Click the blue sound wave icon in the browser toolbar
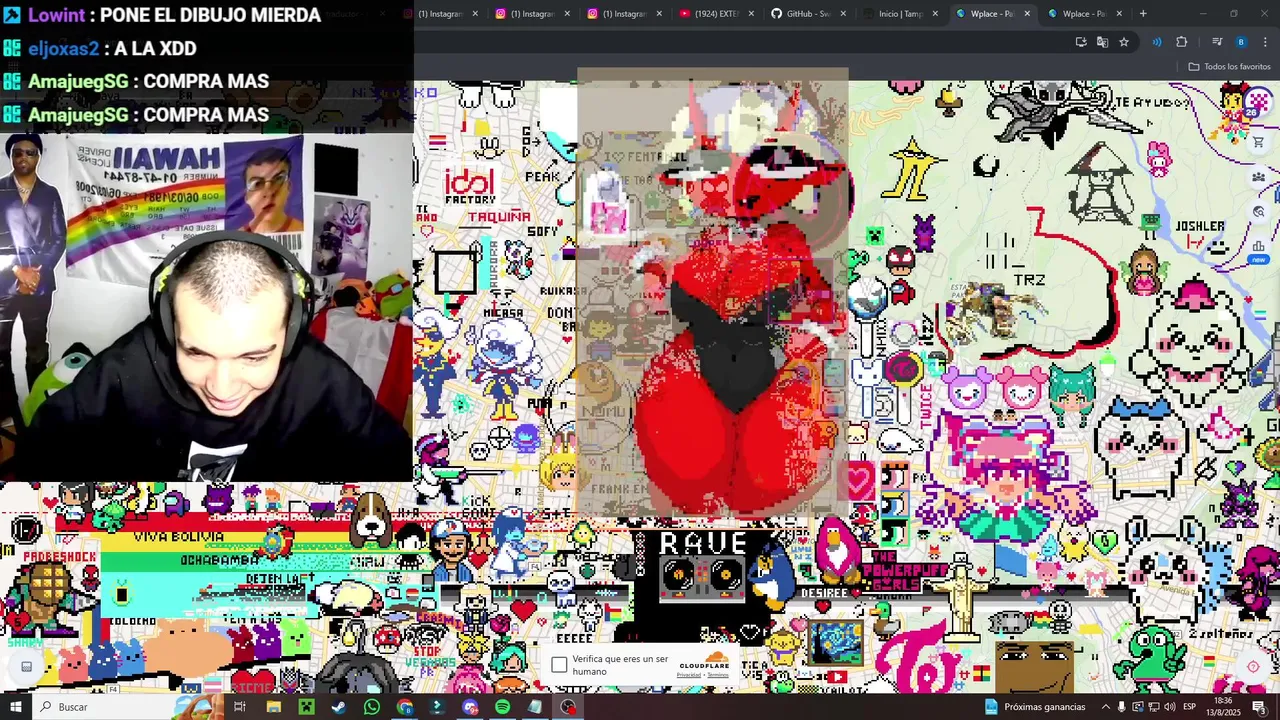 coord(1157,42)
